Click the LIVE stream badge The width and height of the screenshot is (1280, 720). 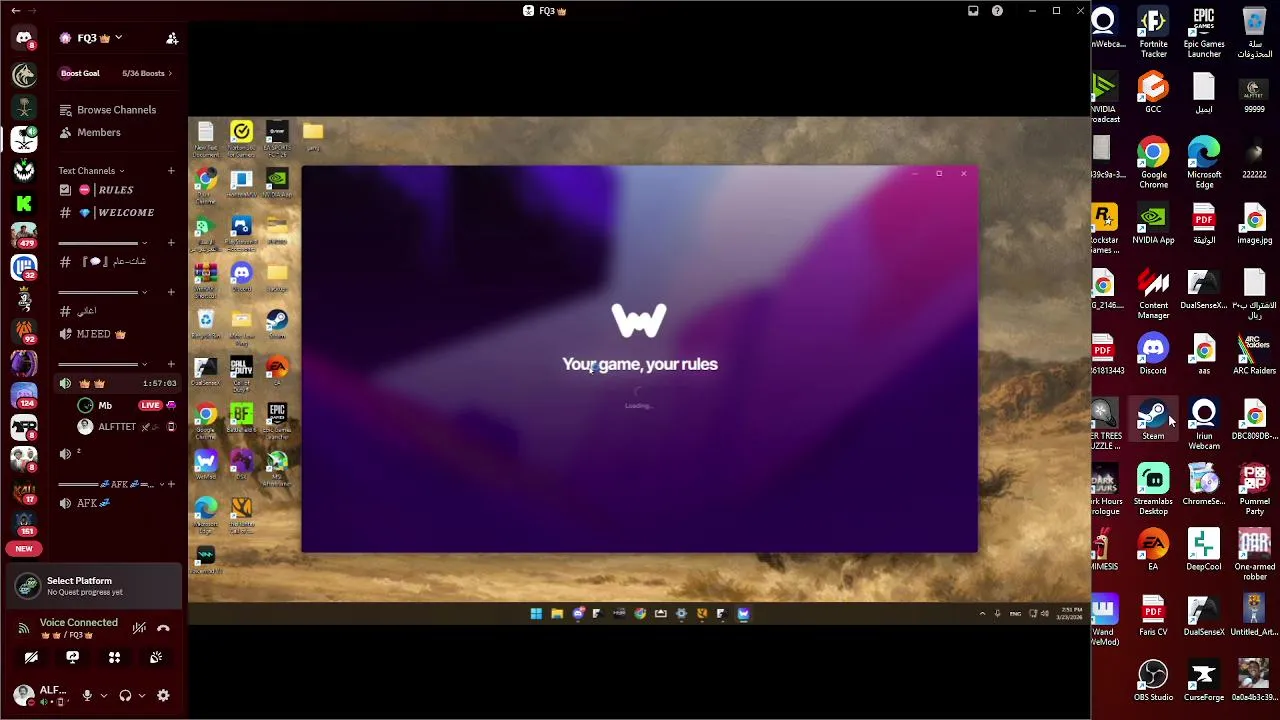150,405
